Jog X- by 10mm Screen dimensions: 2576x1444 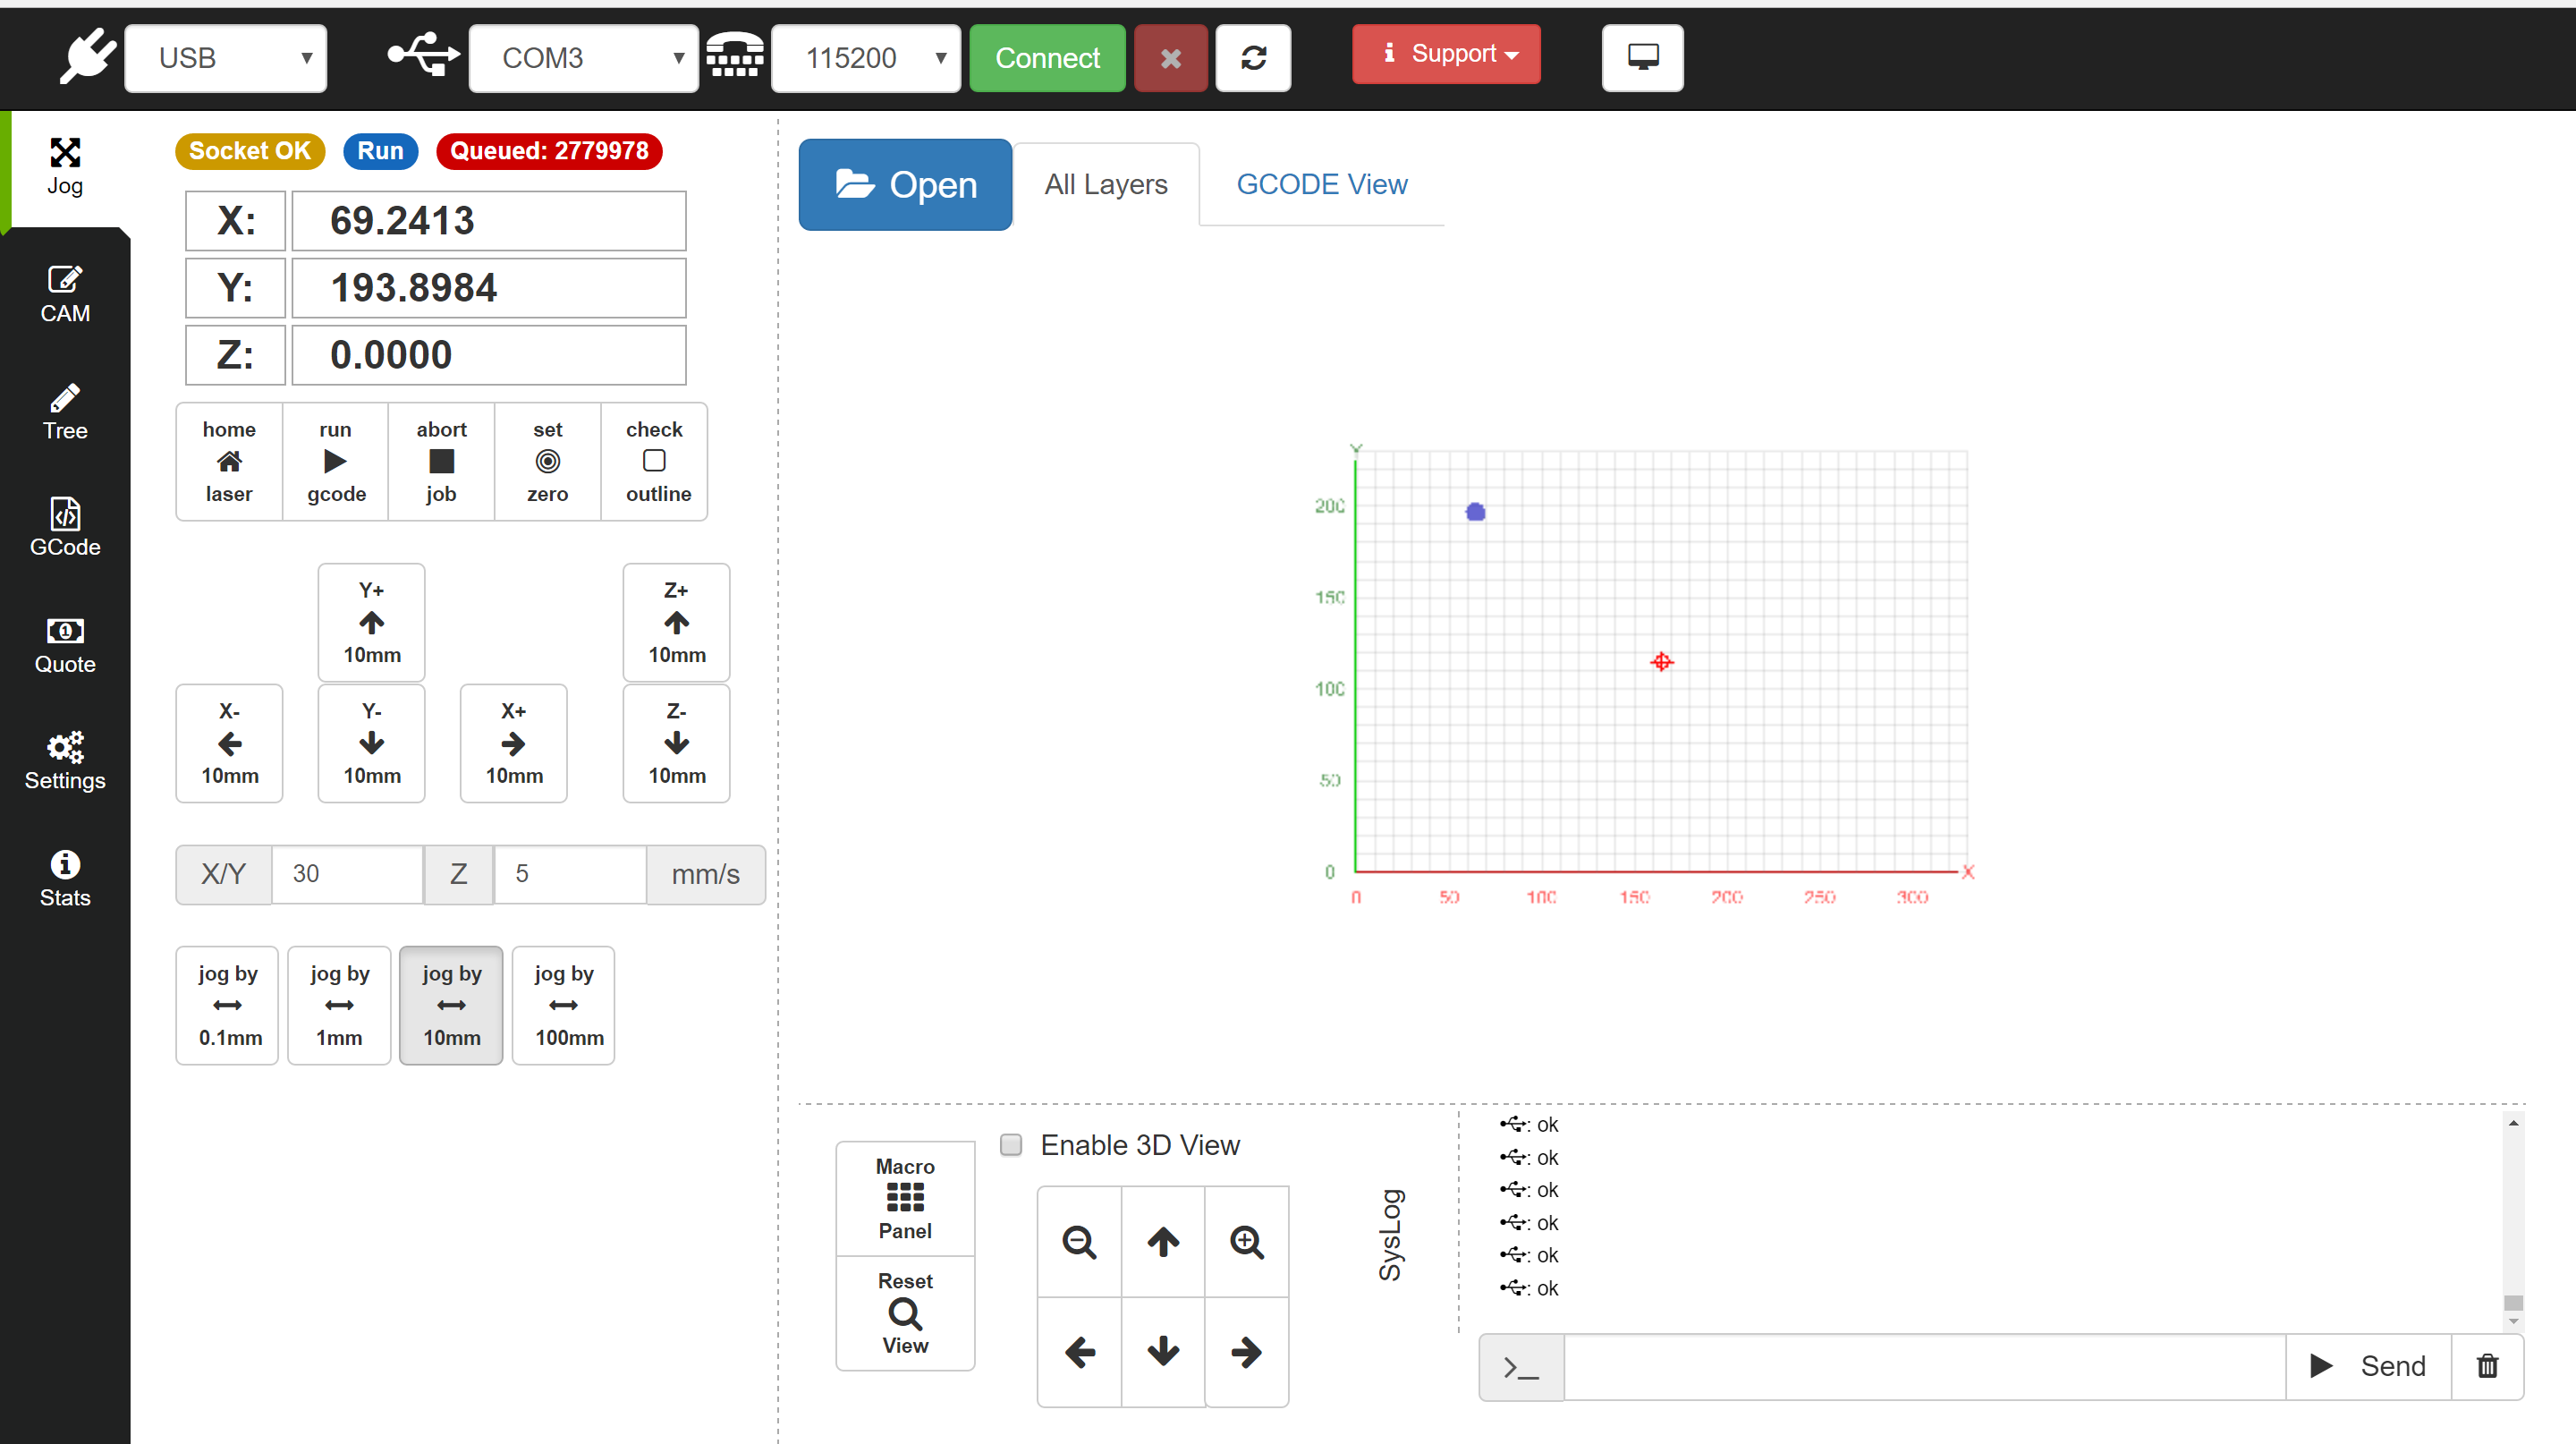(229, 743)
